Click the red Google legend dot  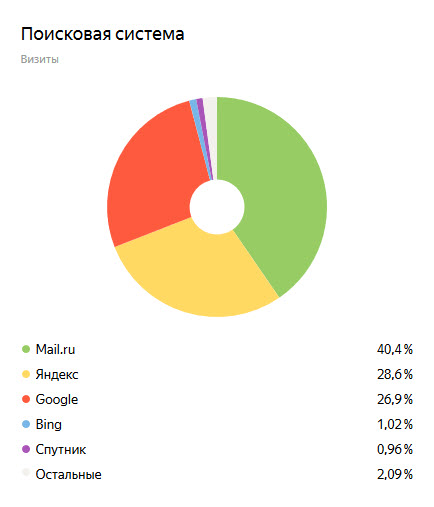[x=26, y=399]
